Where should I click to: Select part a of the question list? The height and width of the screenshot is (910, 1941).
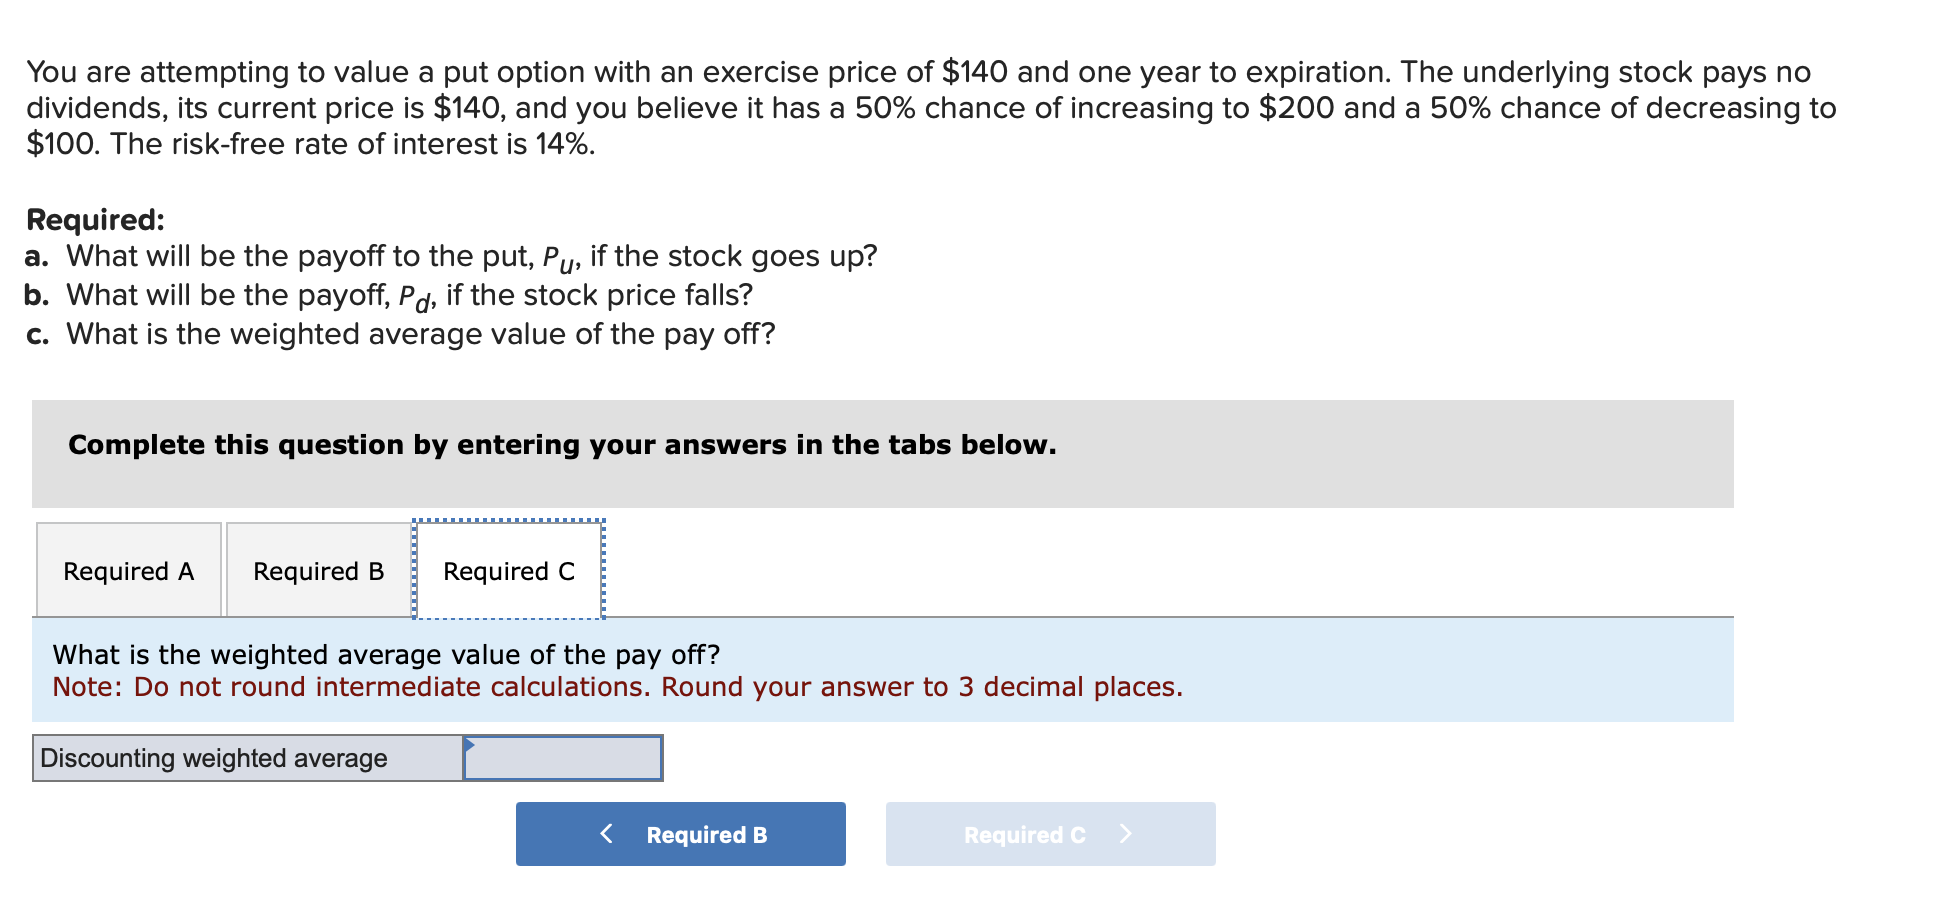[x=450, y=256]
